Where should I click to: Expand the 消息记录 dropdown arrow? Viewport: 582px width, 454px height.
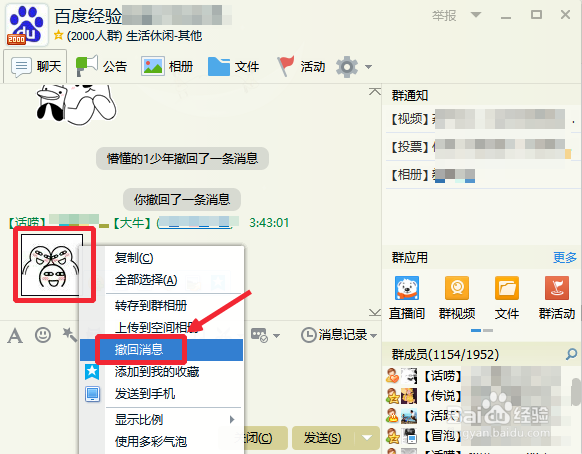(x=374, y=336)
